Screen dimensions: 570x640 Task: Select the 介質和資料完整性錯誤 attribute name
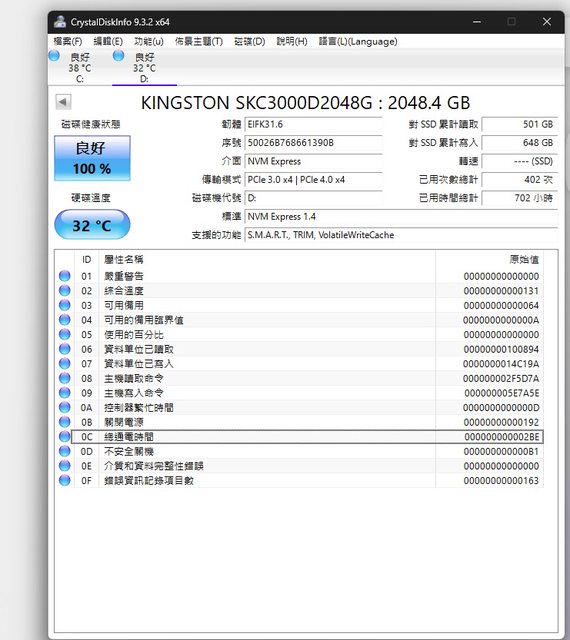point(154,466)
